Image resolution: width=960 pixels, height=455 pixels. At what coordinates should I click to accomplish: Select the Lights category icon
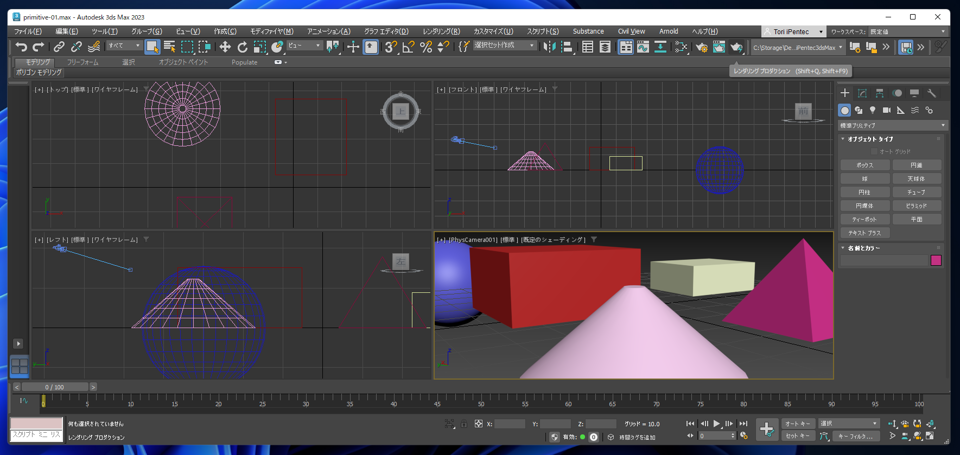pyautogui.click(x=872, y=110)
